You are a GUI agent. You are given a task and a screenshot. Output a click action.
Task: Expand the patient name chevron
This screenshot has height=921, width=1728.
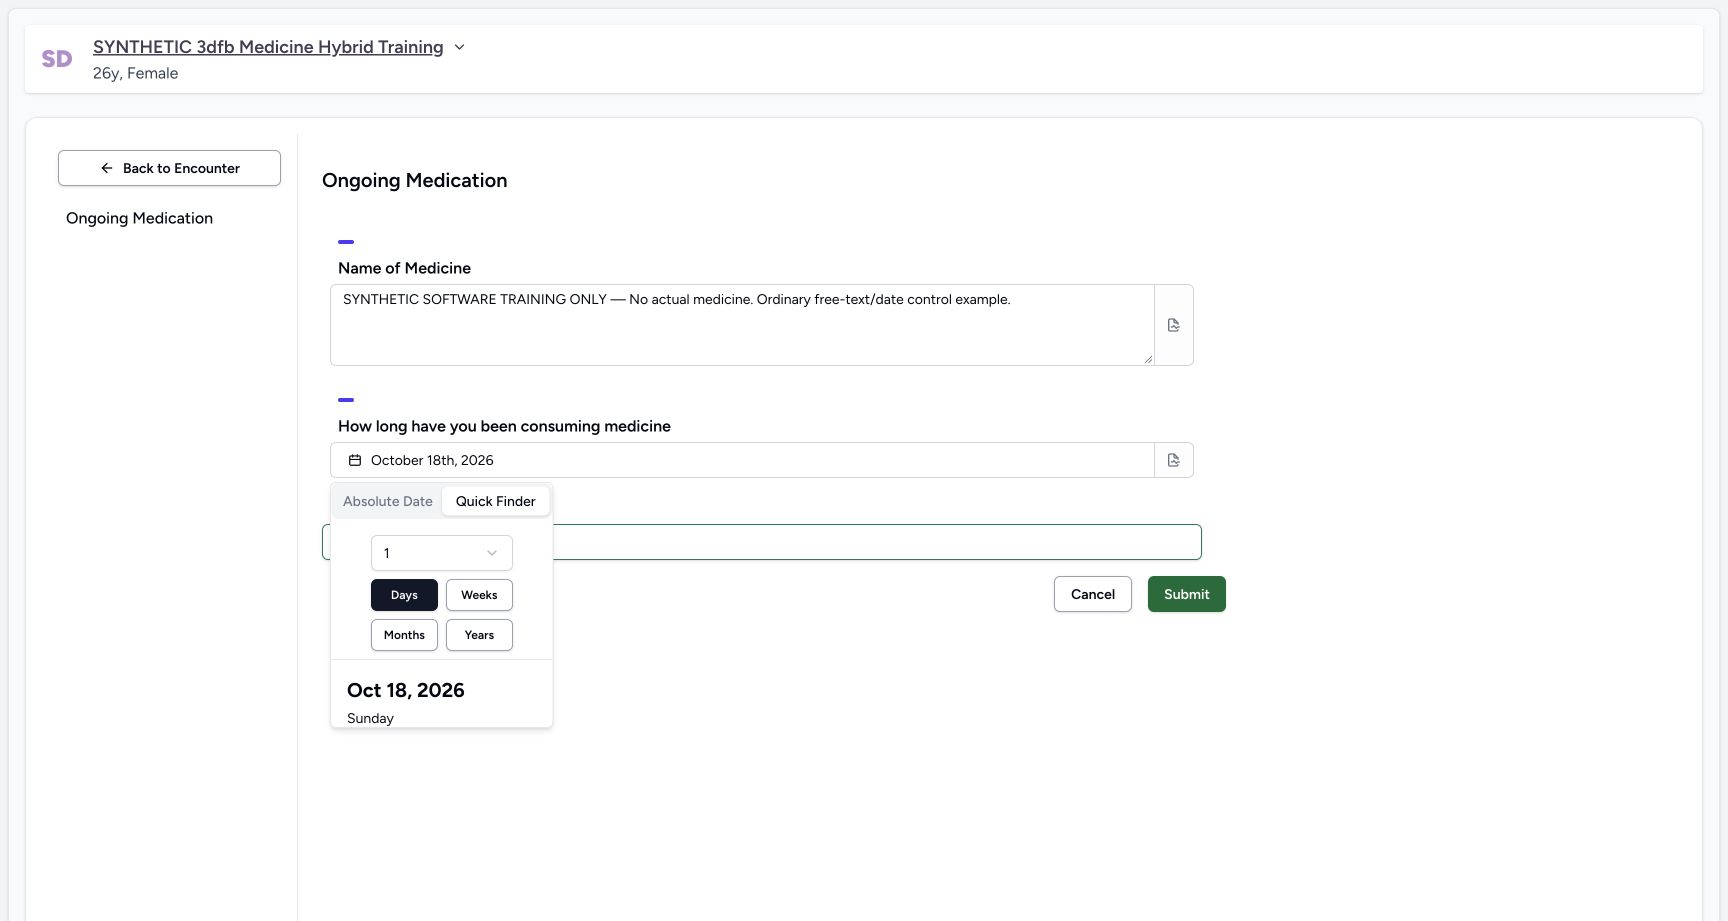click(459, 47)
